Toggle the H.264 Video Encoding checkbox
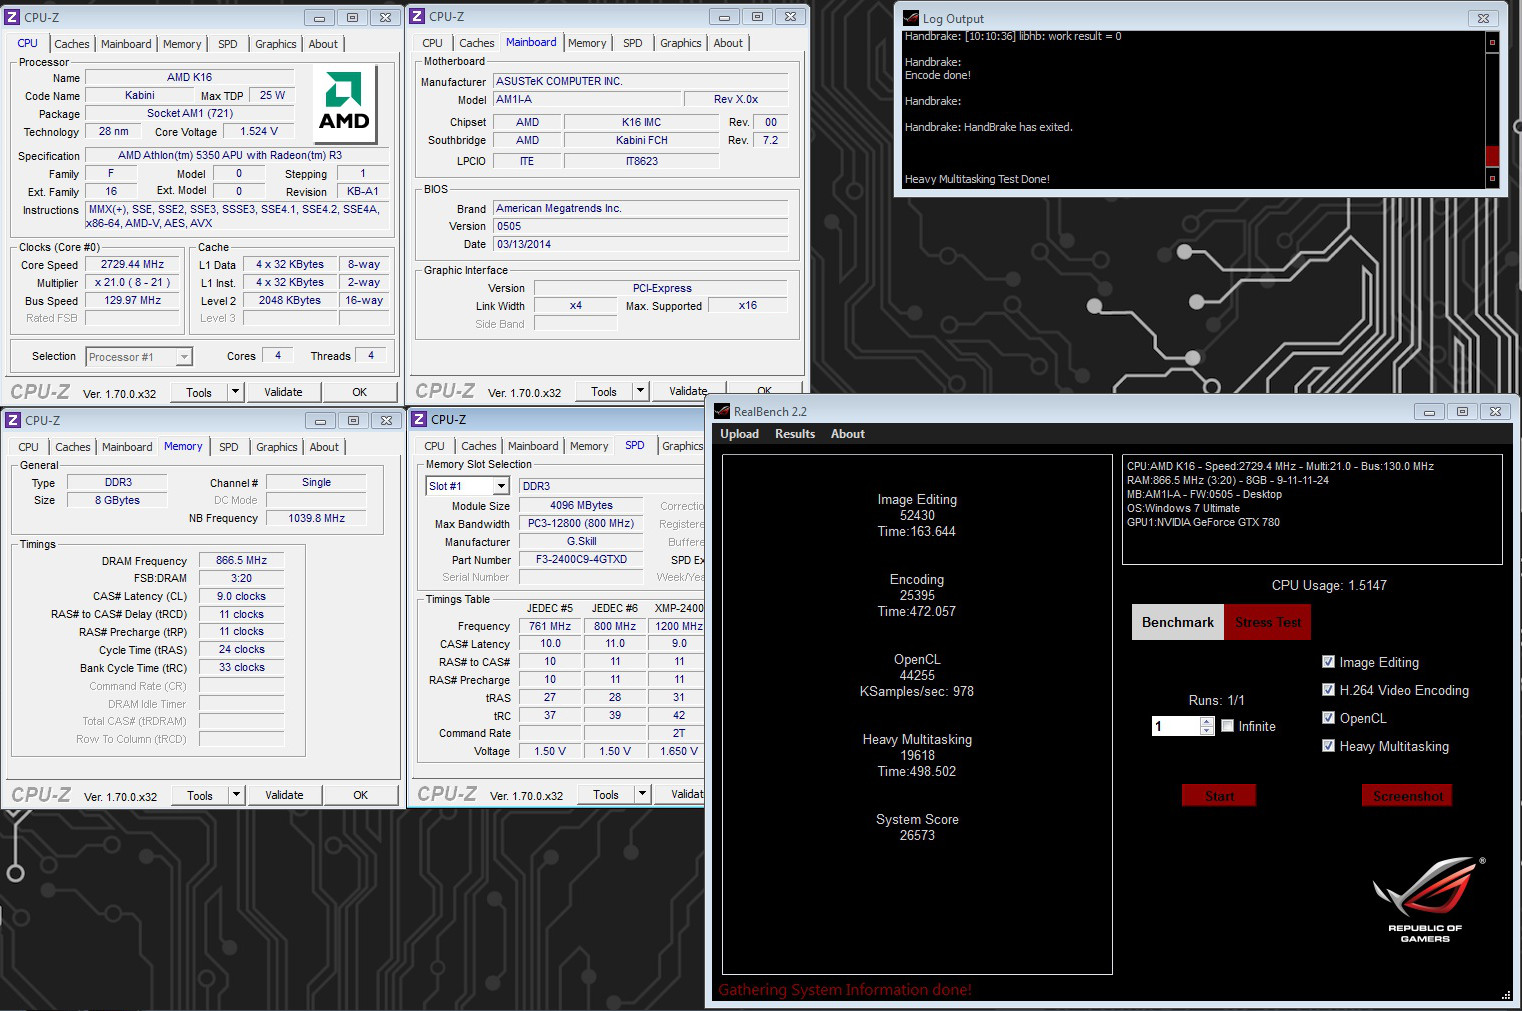Viewport: 1522px width, 1011px height. [x=1328, y=689]
